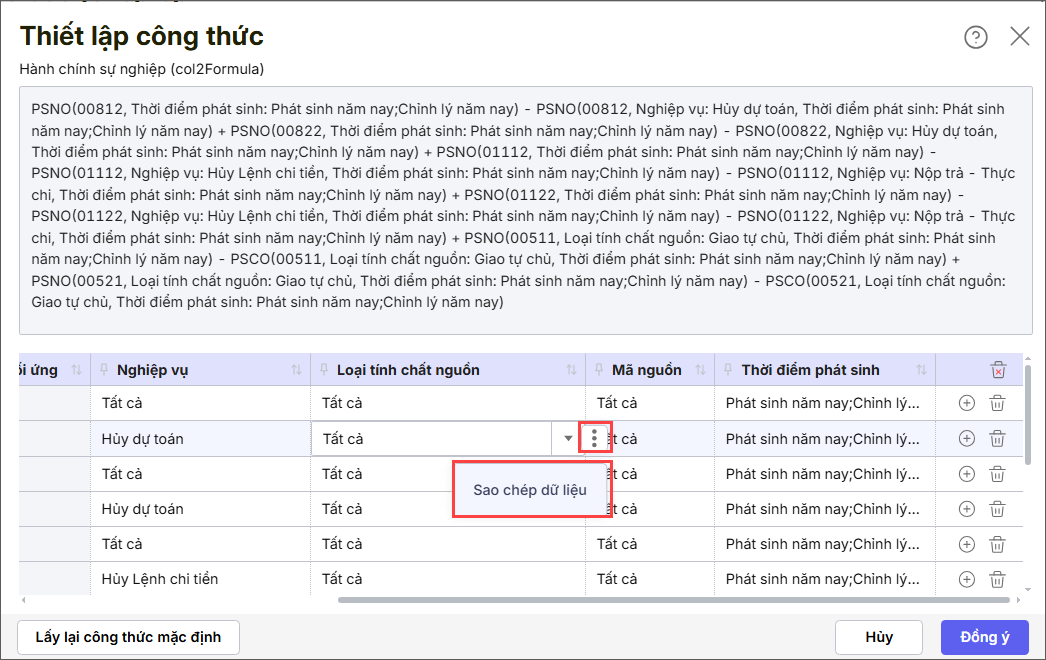Cancel using the Hủy button
1046x660 pixels.
(879, 637)
